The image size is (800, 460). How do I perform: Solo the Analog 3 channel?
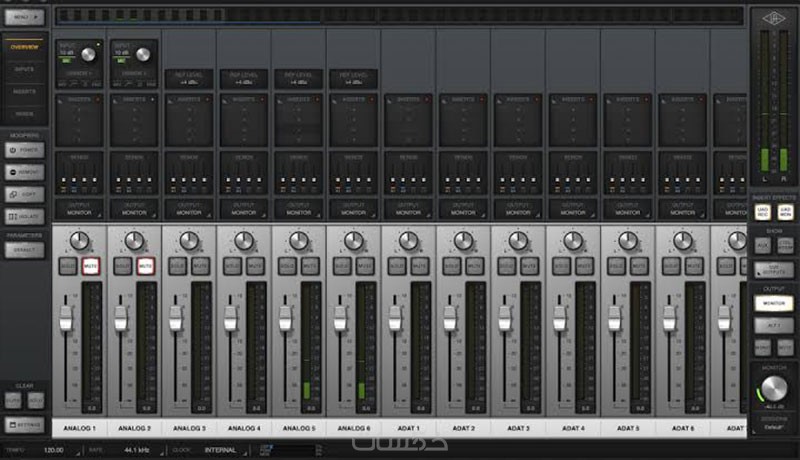click(178, 266)
